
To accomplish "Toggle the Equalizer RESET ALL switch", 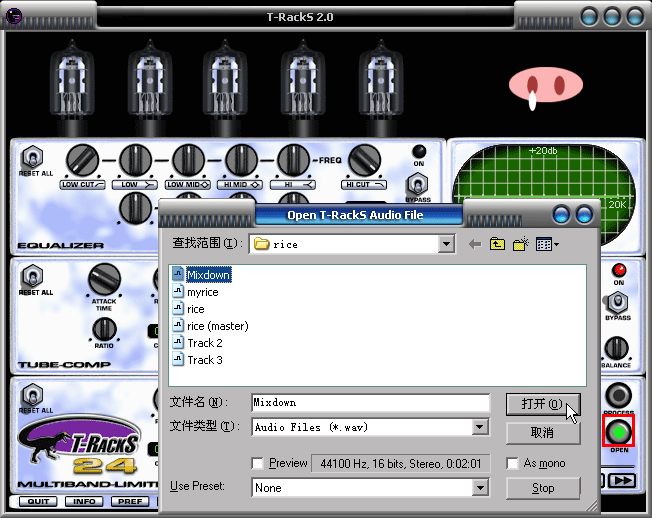I will [x=32, y=157].
